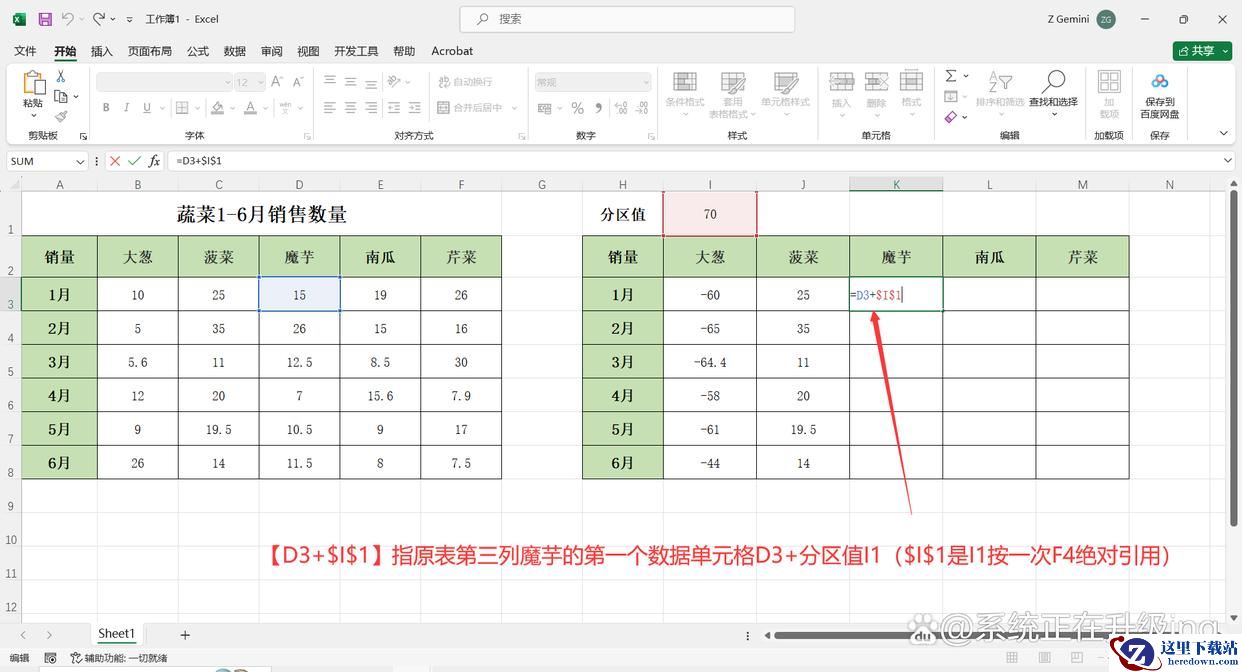Open the Copy options dropdown arrow
Viewport: 1242px width, 672px height.
tap(76, 97)
